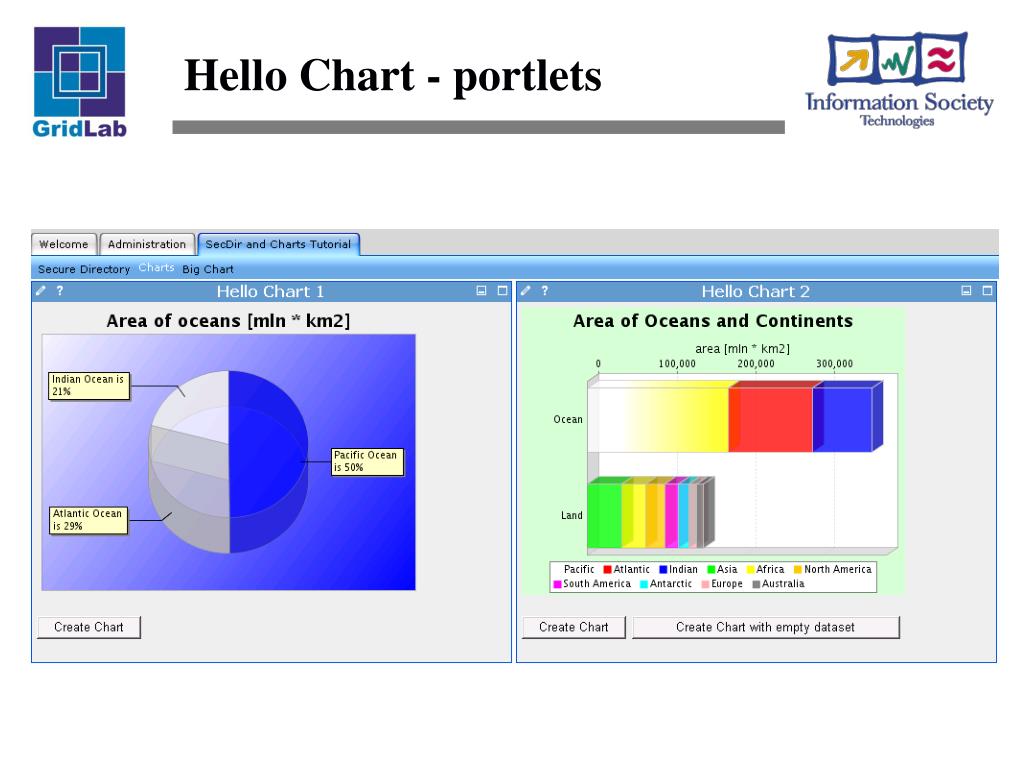This screenshot has width=1024, height=768.
Task: Click the Hello Chart 1 title bar text
Action: point(270,291)
